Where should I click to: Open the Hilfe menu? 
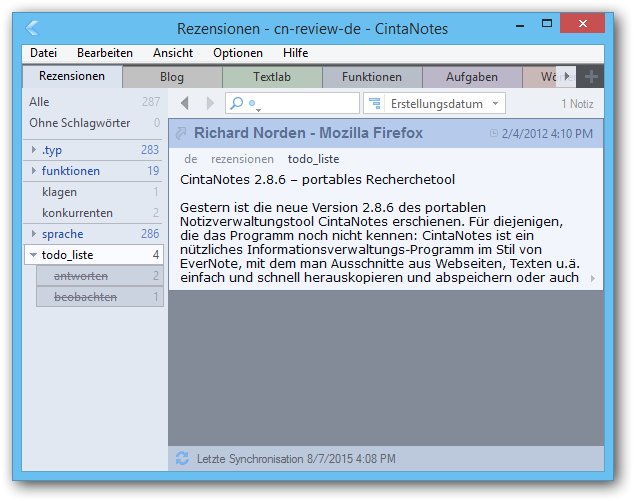(295, 53)
